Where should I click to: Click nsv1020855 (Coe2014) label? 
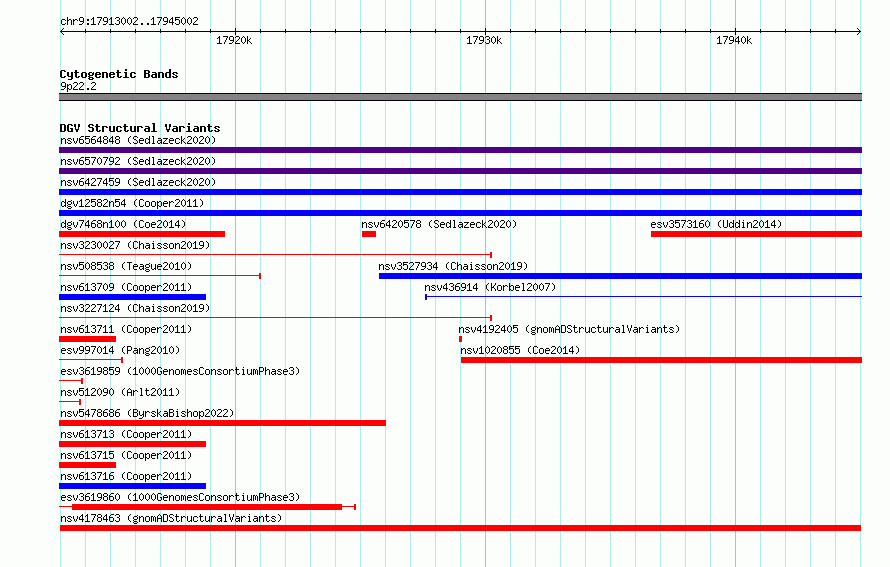tap(520, 350)
